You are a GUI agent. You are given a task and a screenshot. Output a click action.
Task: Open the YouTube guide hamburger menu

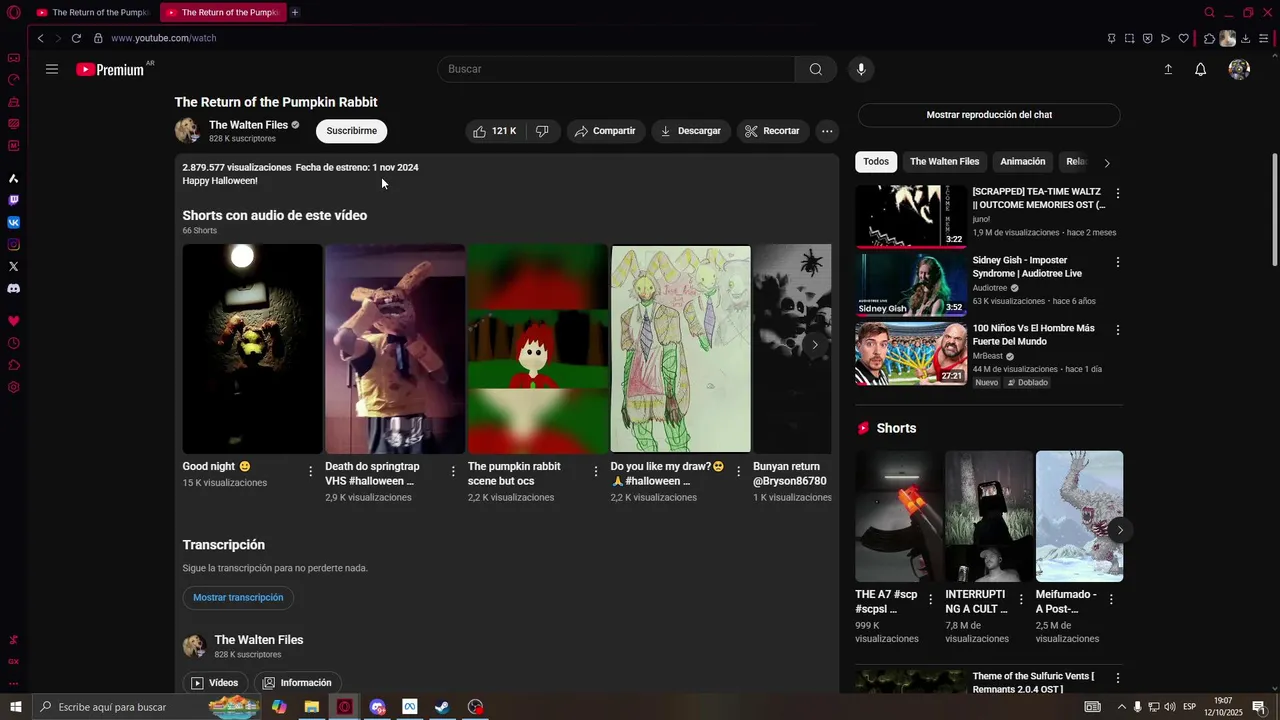pos(52,69)
